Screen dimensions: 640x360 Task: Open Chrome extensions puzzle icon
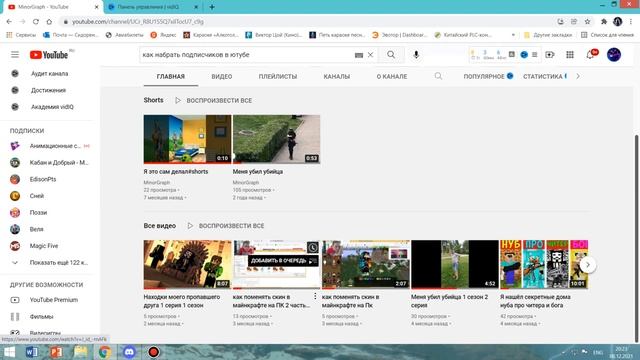click(x=604, y=22)
